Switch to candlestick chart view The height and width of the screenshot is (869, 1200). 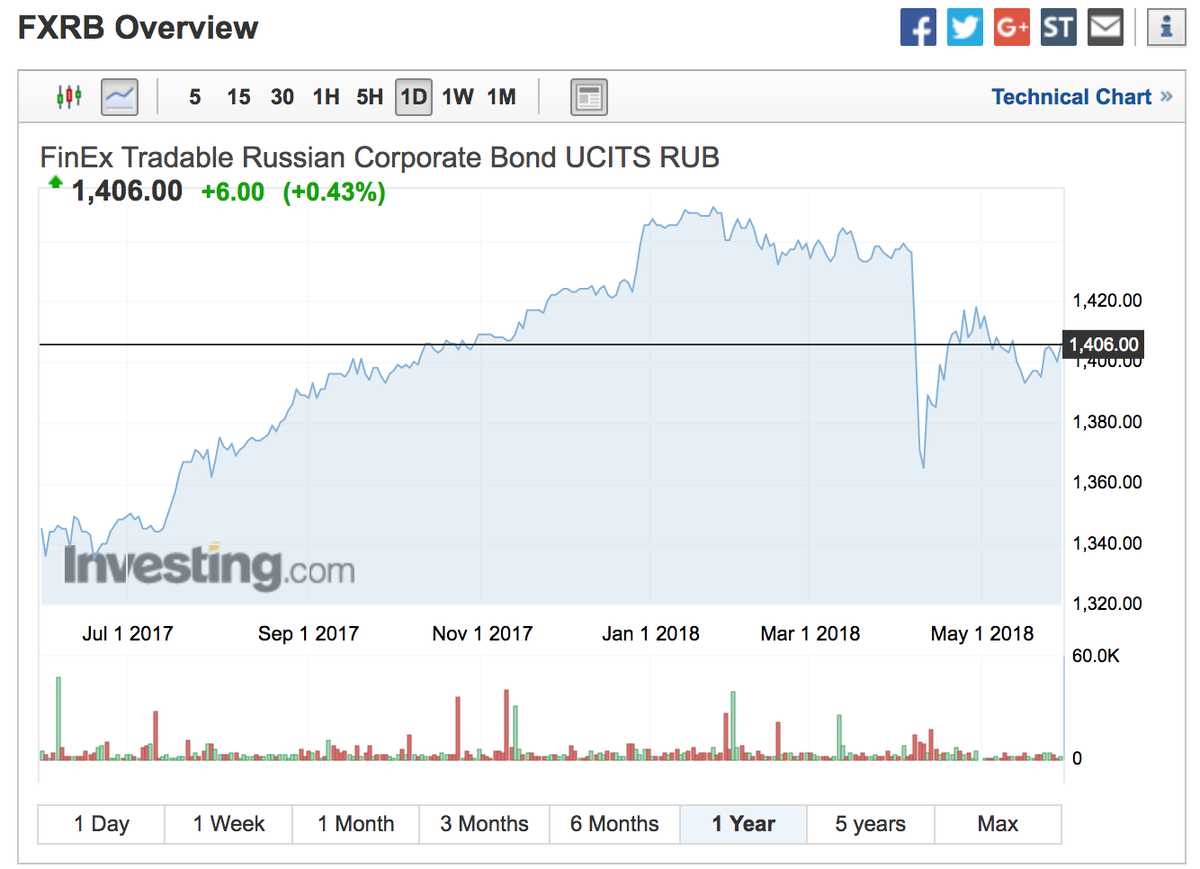coord(69,96)
